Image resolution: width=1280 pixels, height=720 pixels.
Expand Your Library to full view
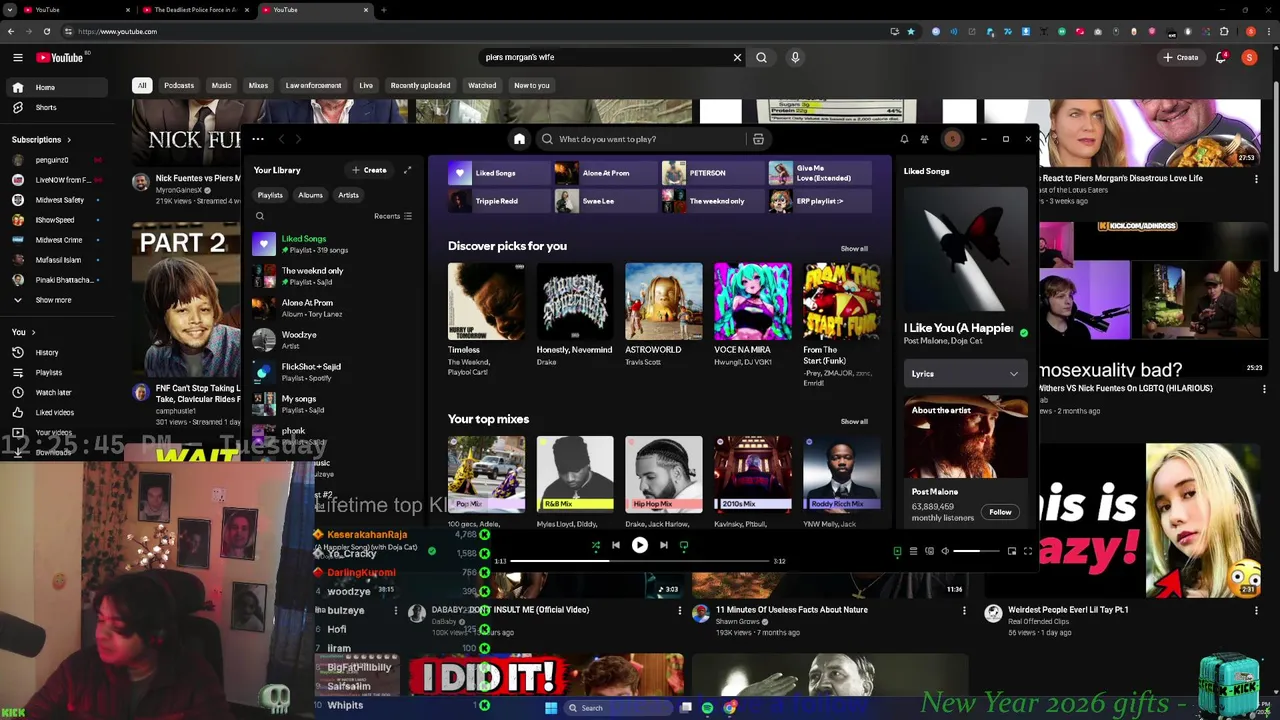[407, 170]
